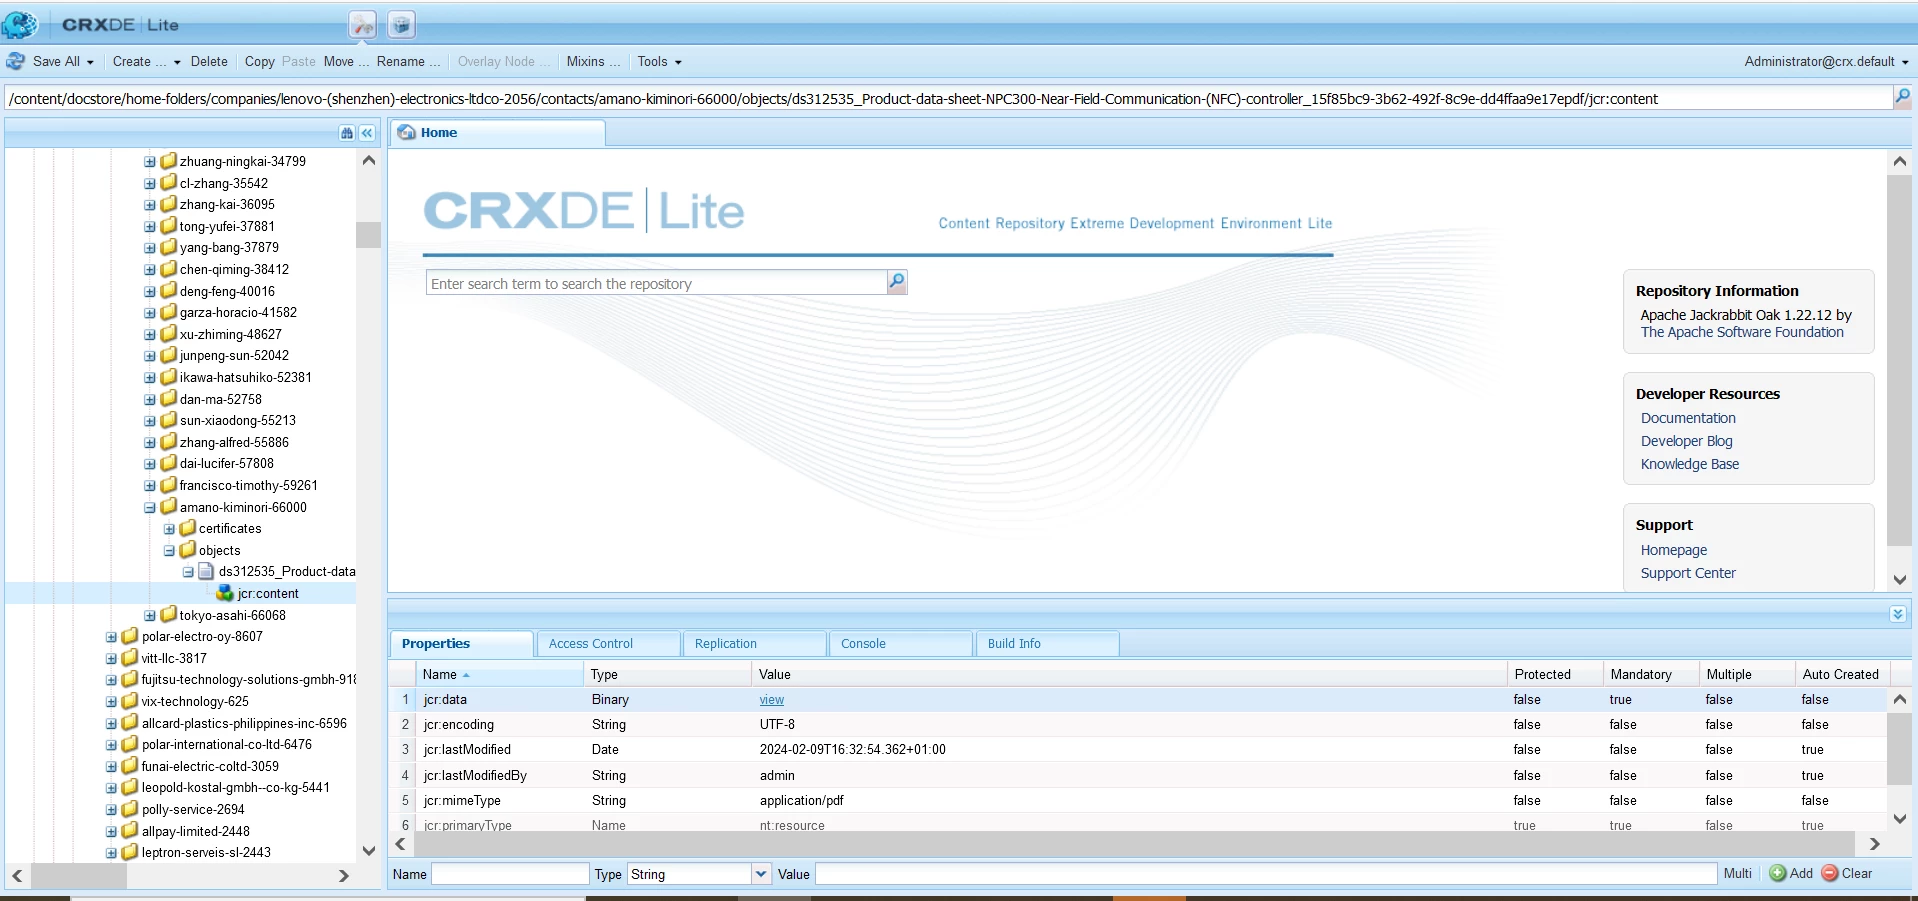1918x901 pixels.
Task: Open the Support Center link
Action: (1688, 573)
